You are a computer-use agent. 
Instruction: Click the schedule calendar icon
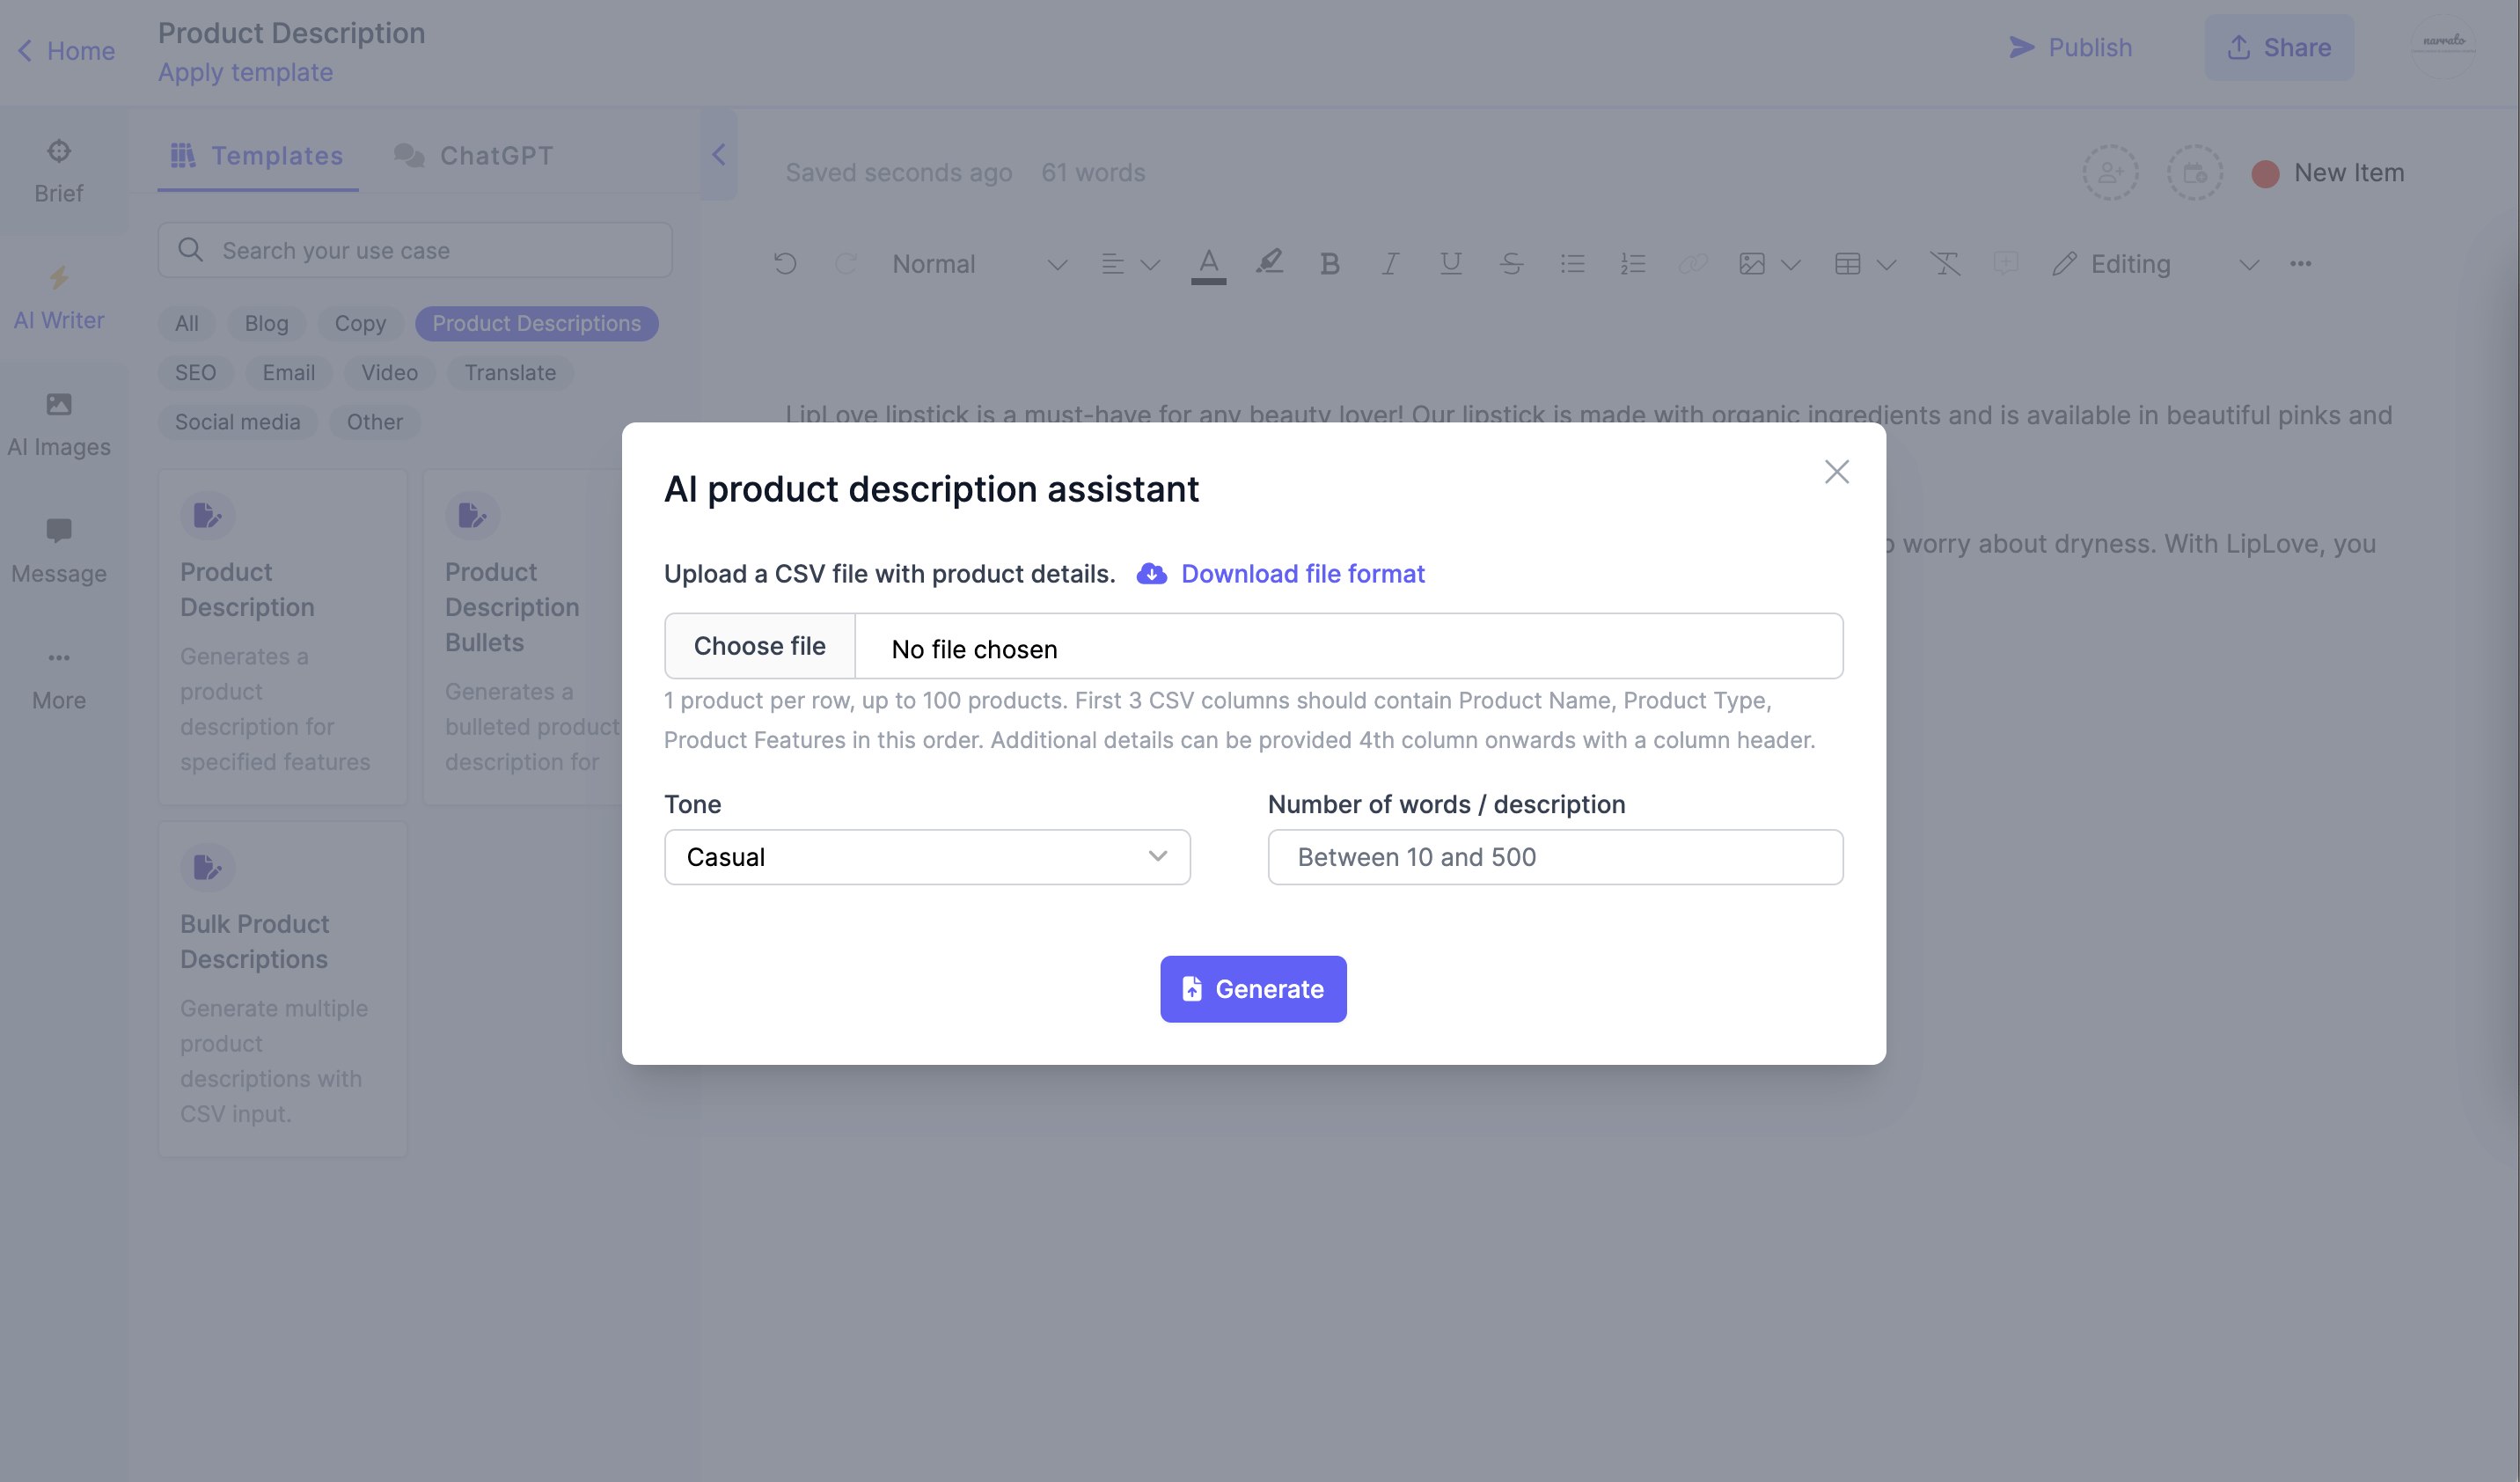tap(2196, 172)
